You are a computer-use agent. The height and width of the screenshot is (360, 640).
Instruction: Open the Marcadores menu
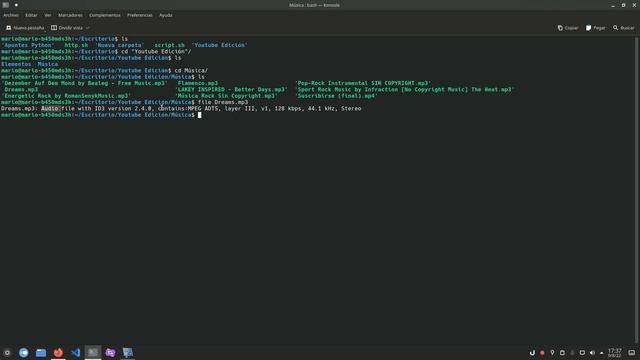(x=70, y=15)
